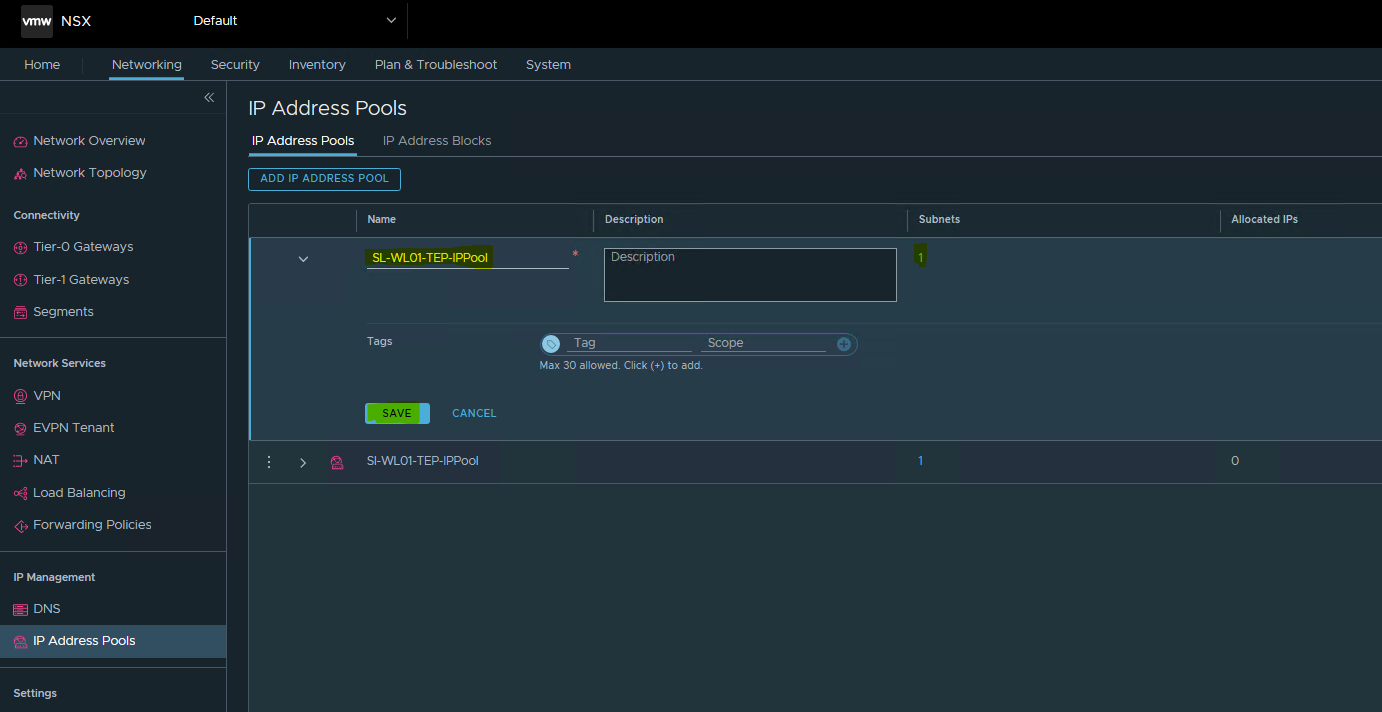Open the Default project dropdown
The height and width of the screenshot is (712, 1382).
[295, 21]
